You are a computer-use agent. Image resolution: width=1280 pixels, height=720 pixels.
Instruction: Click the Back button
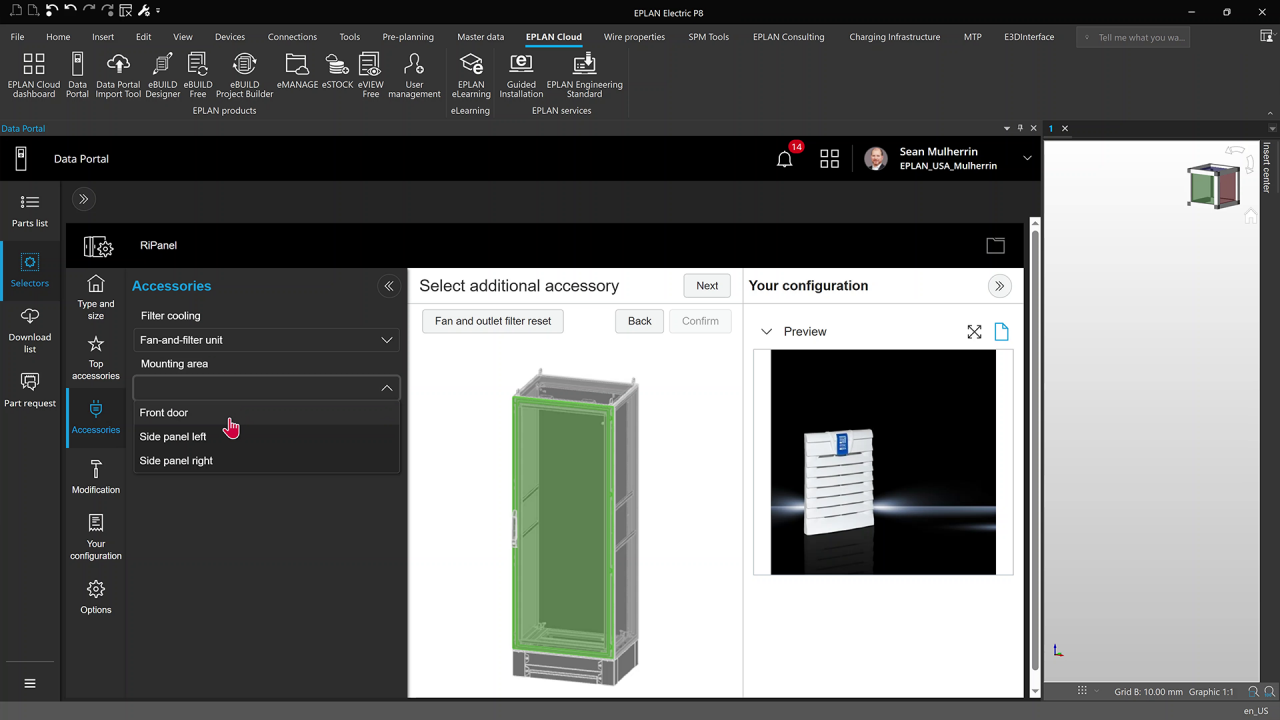[640, 321]
